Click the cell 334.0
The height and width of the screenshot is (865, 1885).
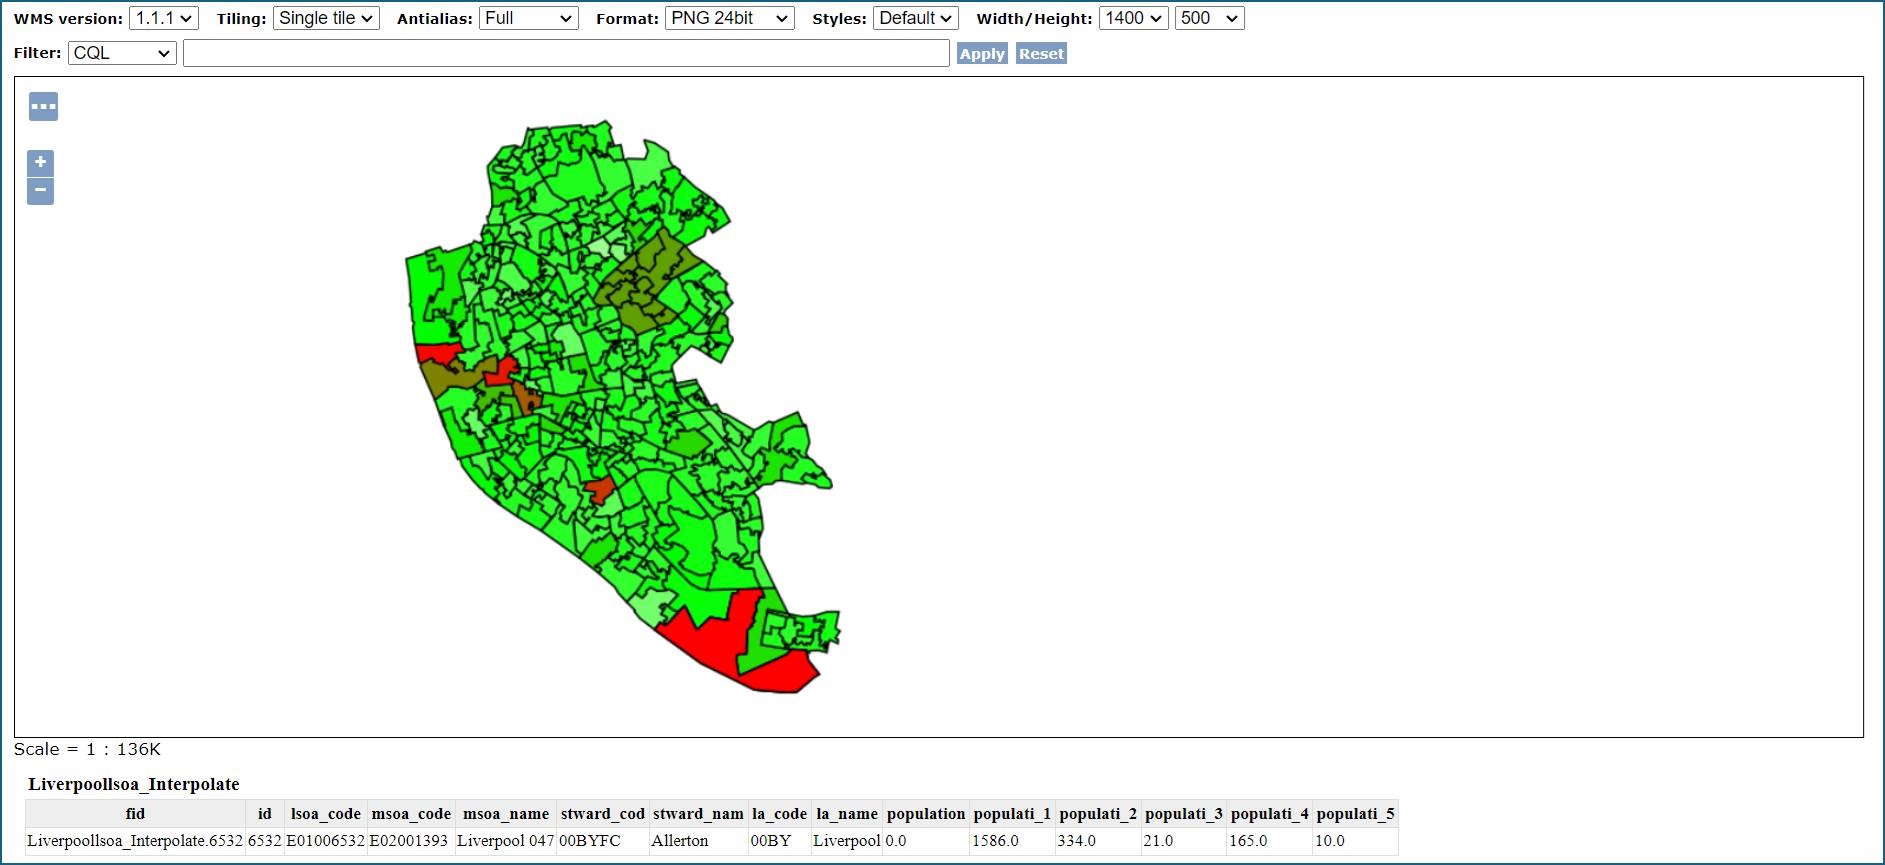tap(1098, 841)
